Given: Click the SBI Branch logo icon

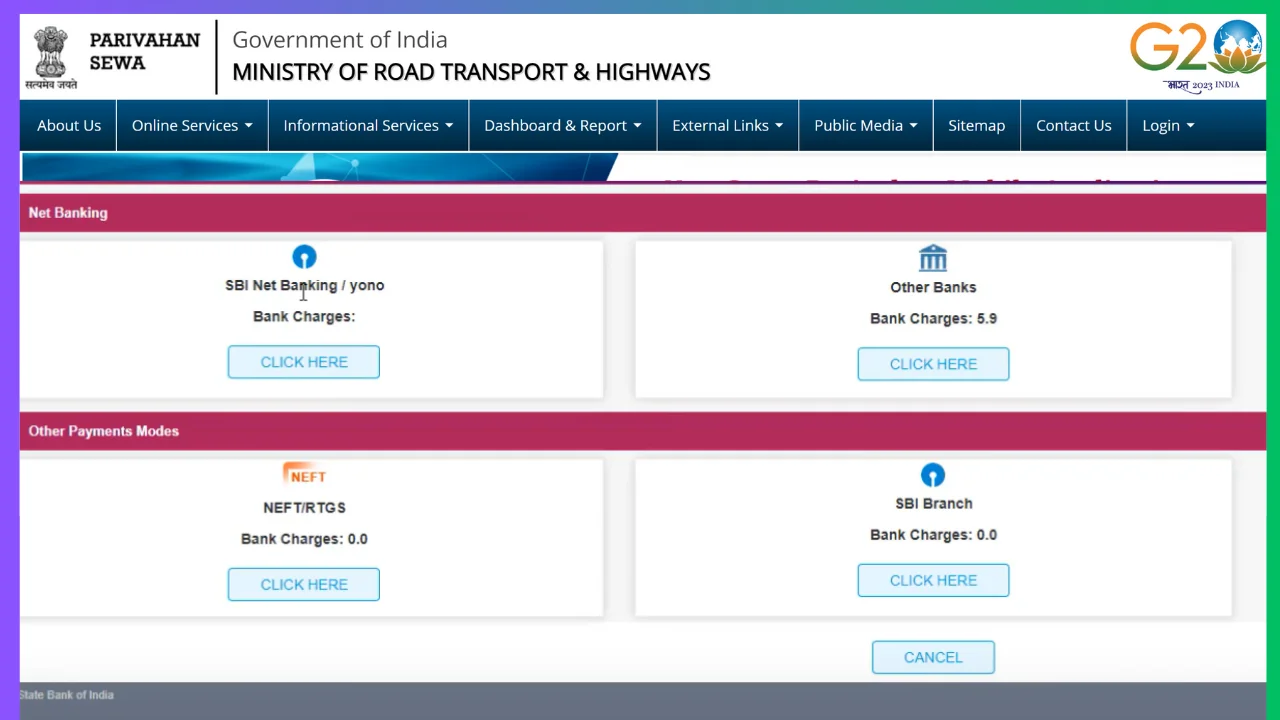Looking at the screenshot, I should tap(933, 475).
